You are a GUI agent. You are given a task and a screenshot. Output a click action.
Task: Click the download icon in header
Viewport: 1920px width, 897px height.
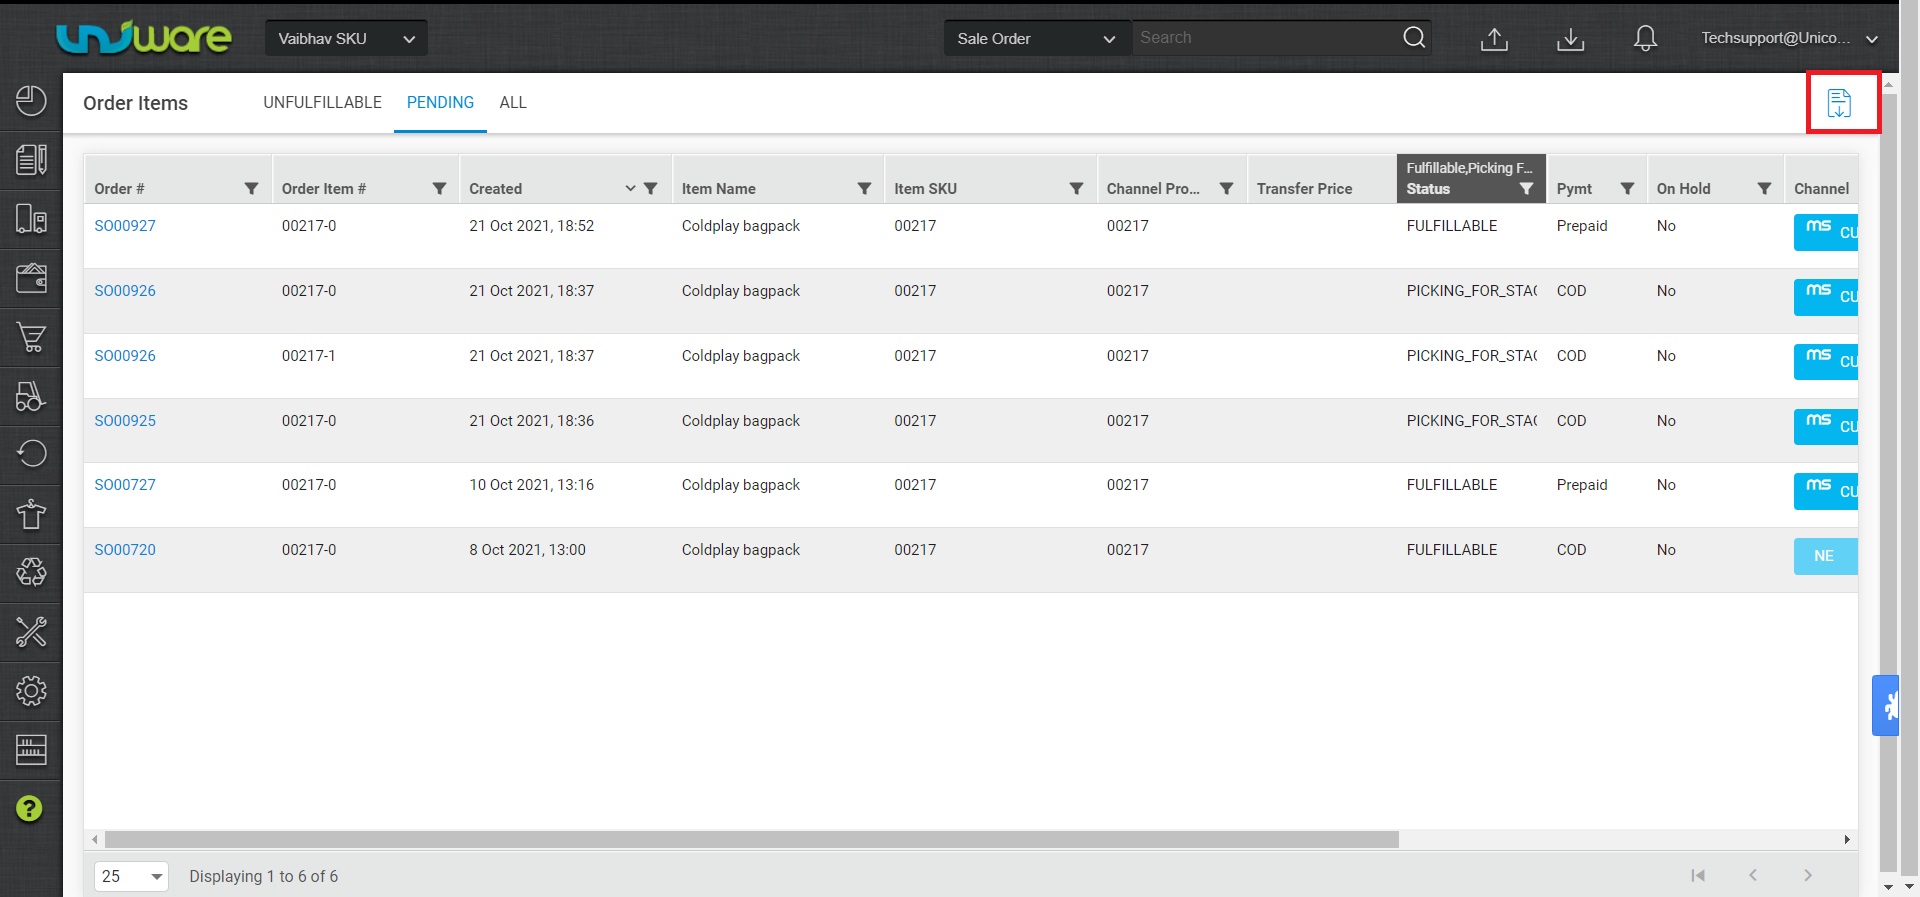point(1570,38)
